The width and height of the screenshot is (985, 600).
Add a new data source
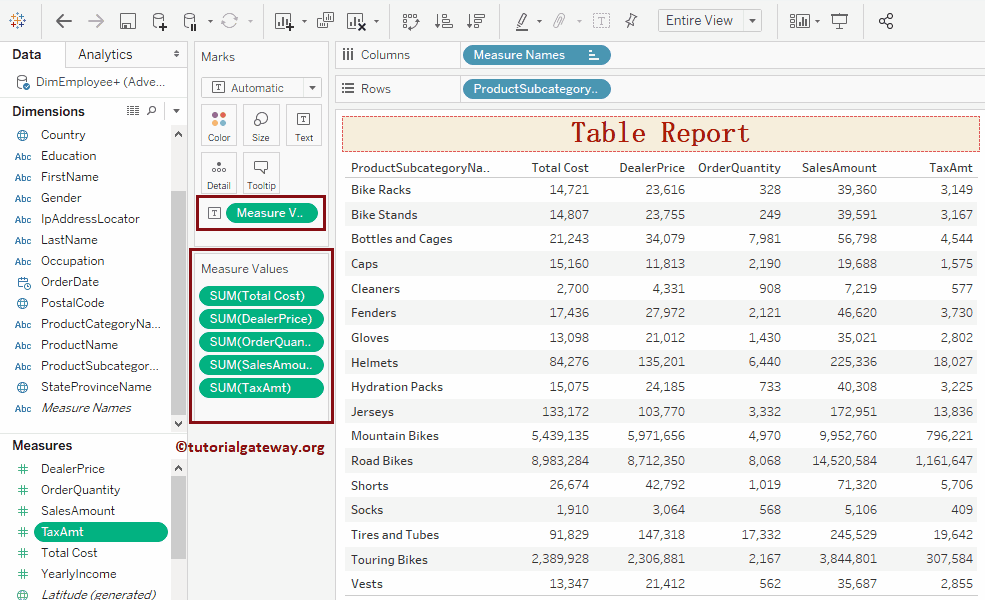point(159,21)
